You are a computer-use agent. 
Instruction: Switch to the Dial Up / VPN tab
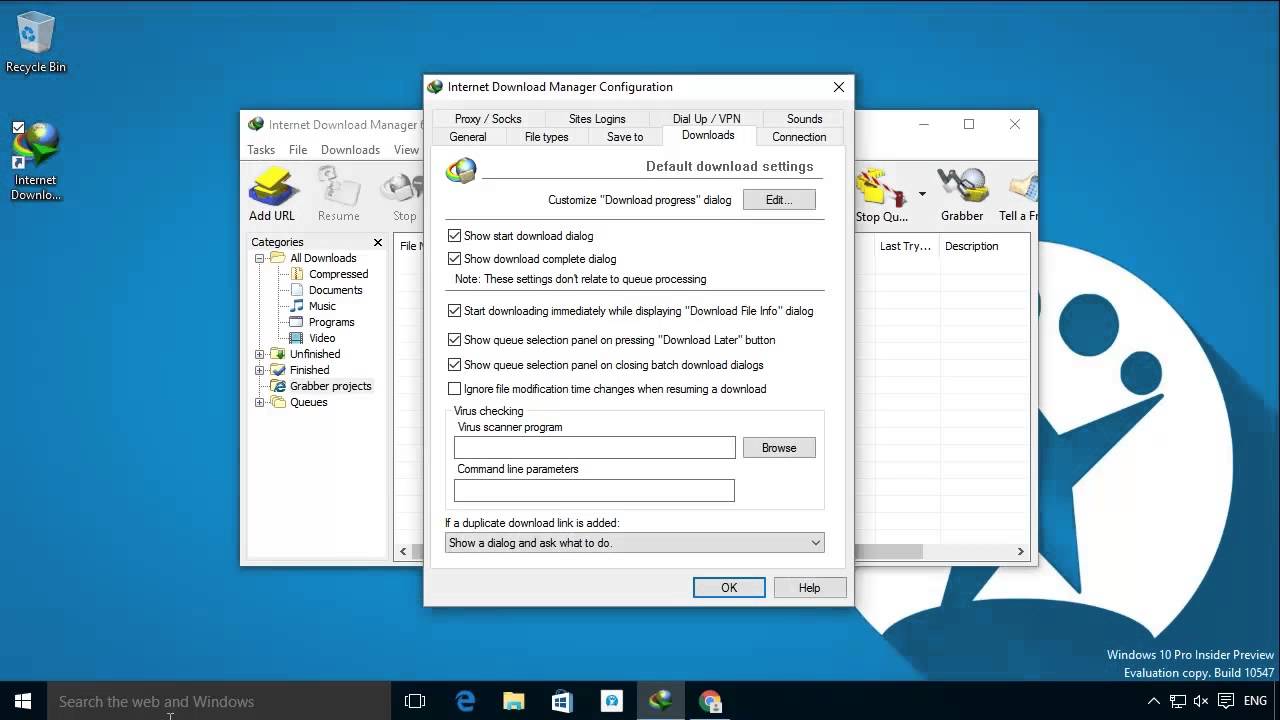706,119
